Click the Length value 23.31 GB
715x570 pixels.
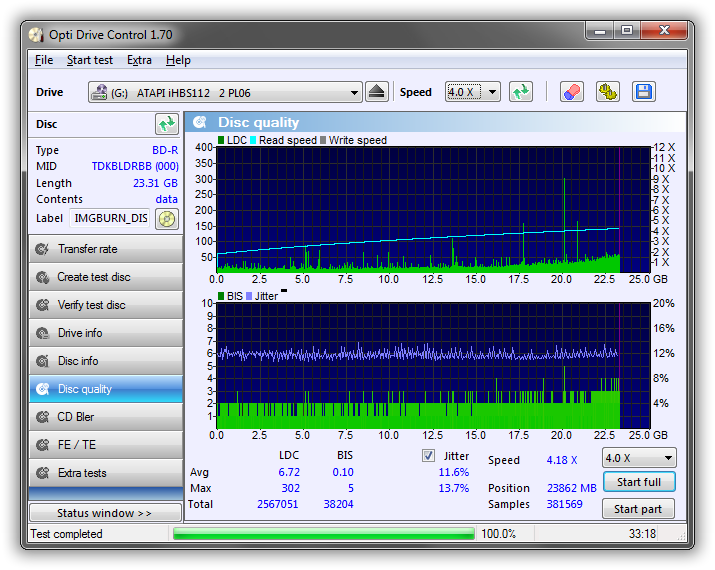[155, 183]
